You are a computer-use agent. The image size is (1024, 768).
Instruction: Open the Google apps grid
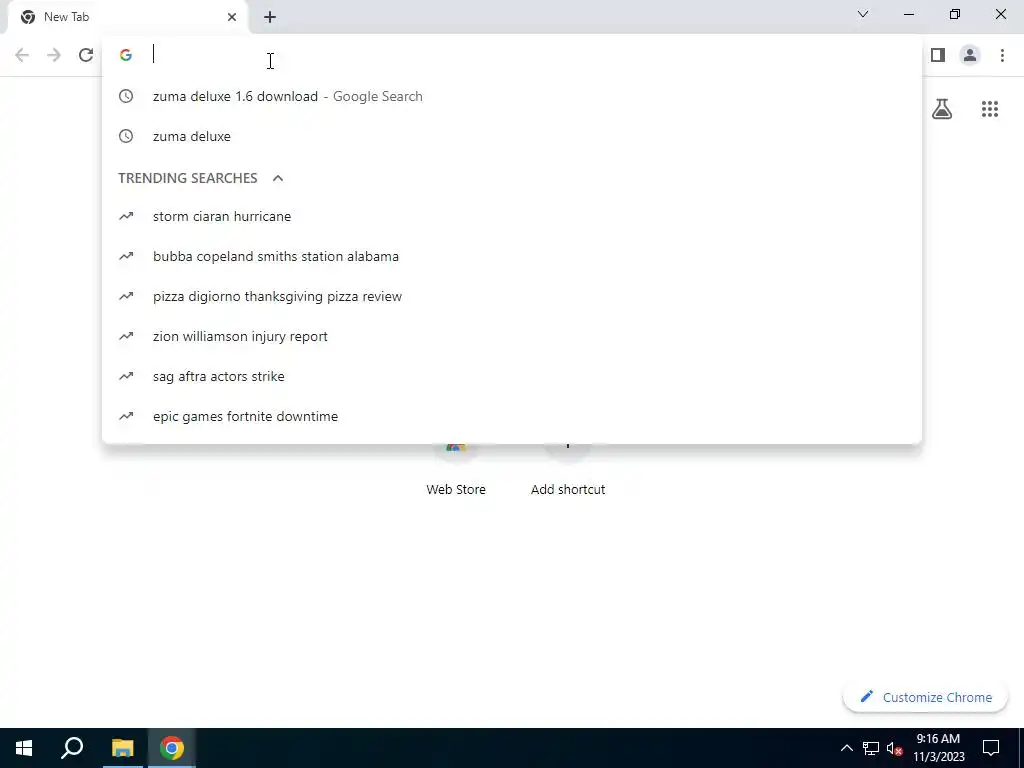coord(990,109)
